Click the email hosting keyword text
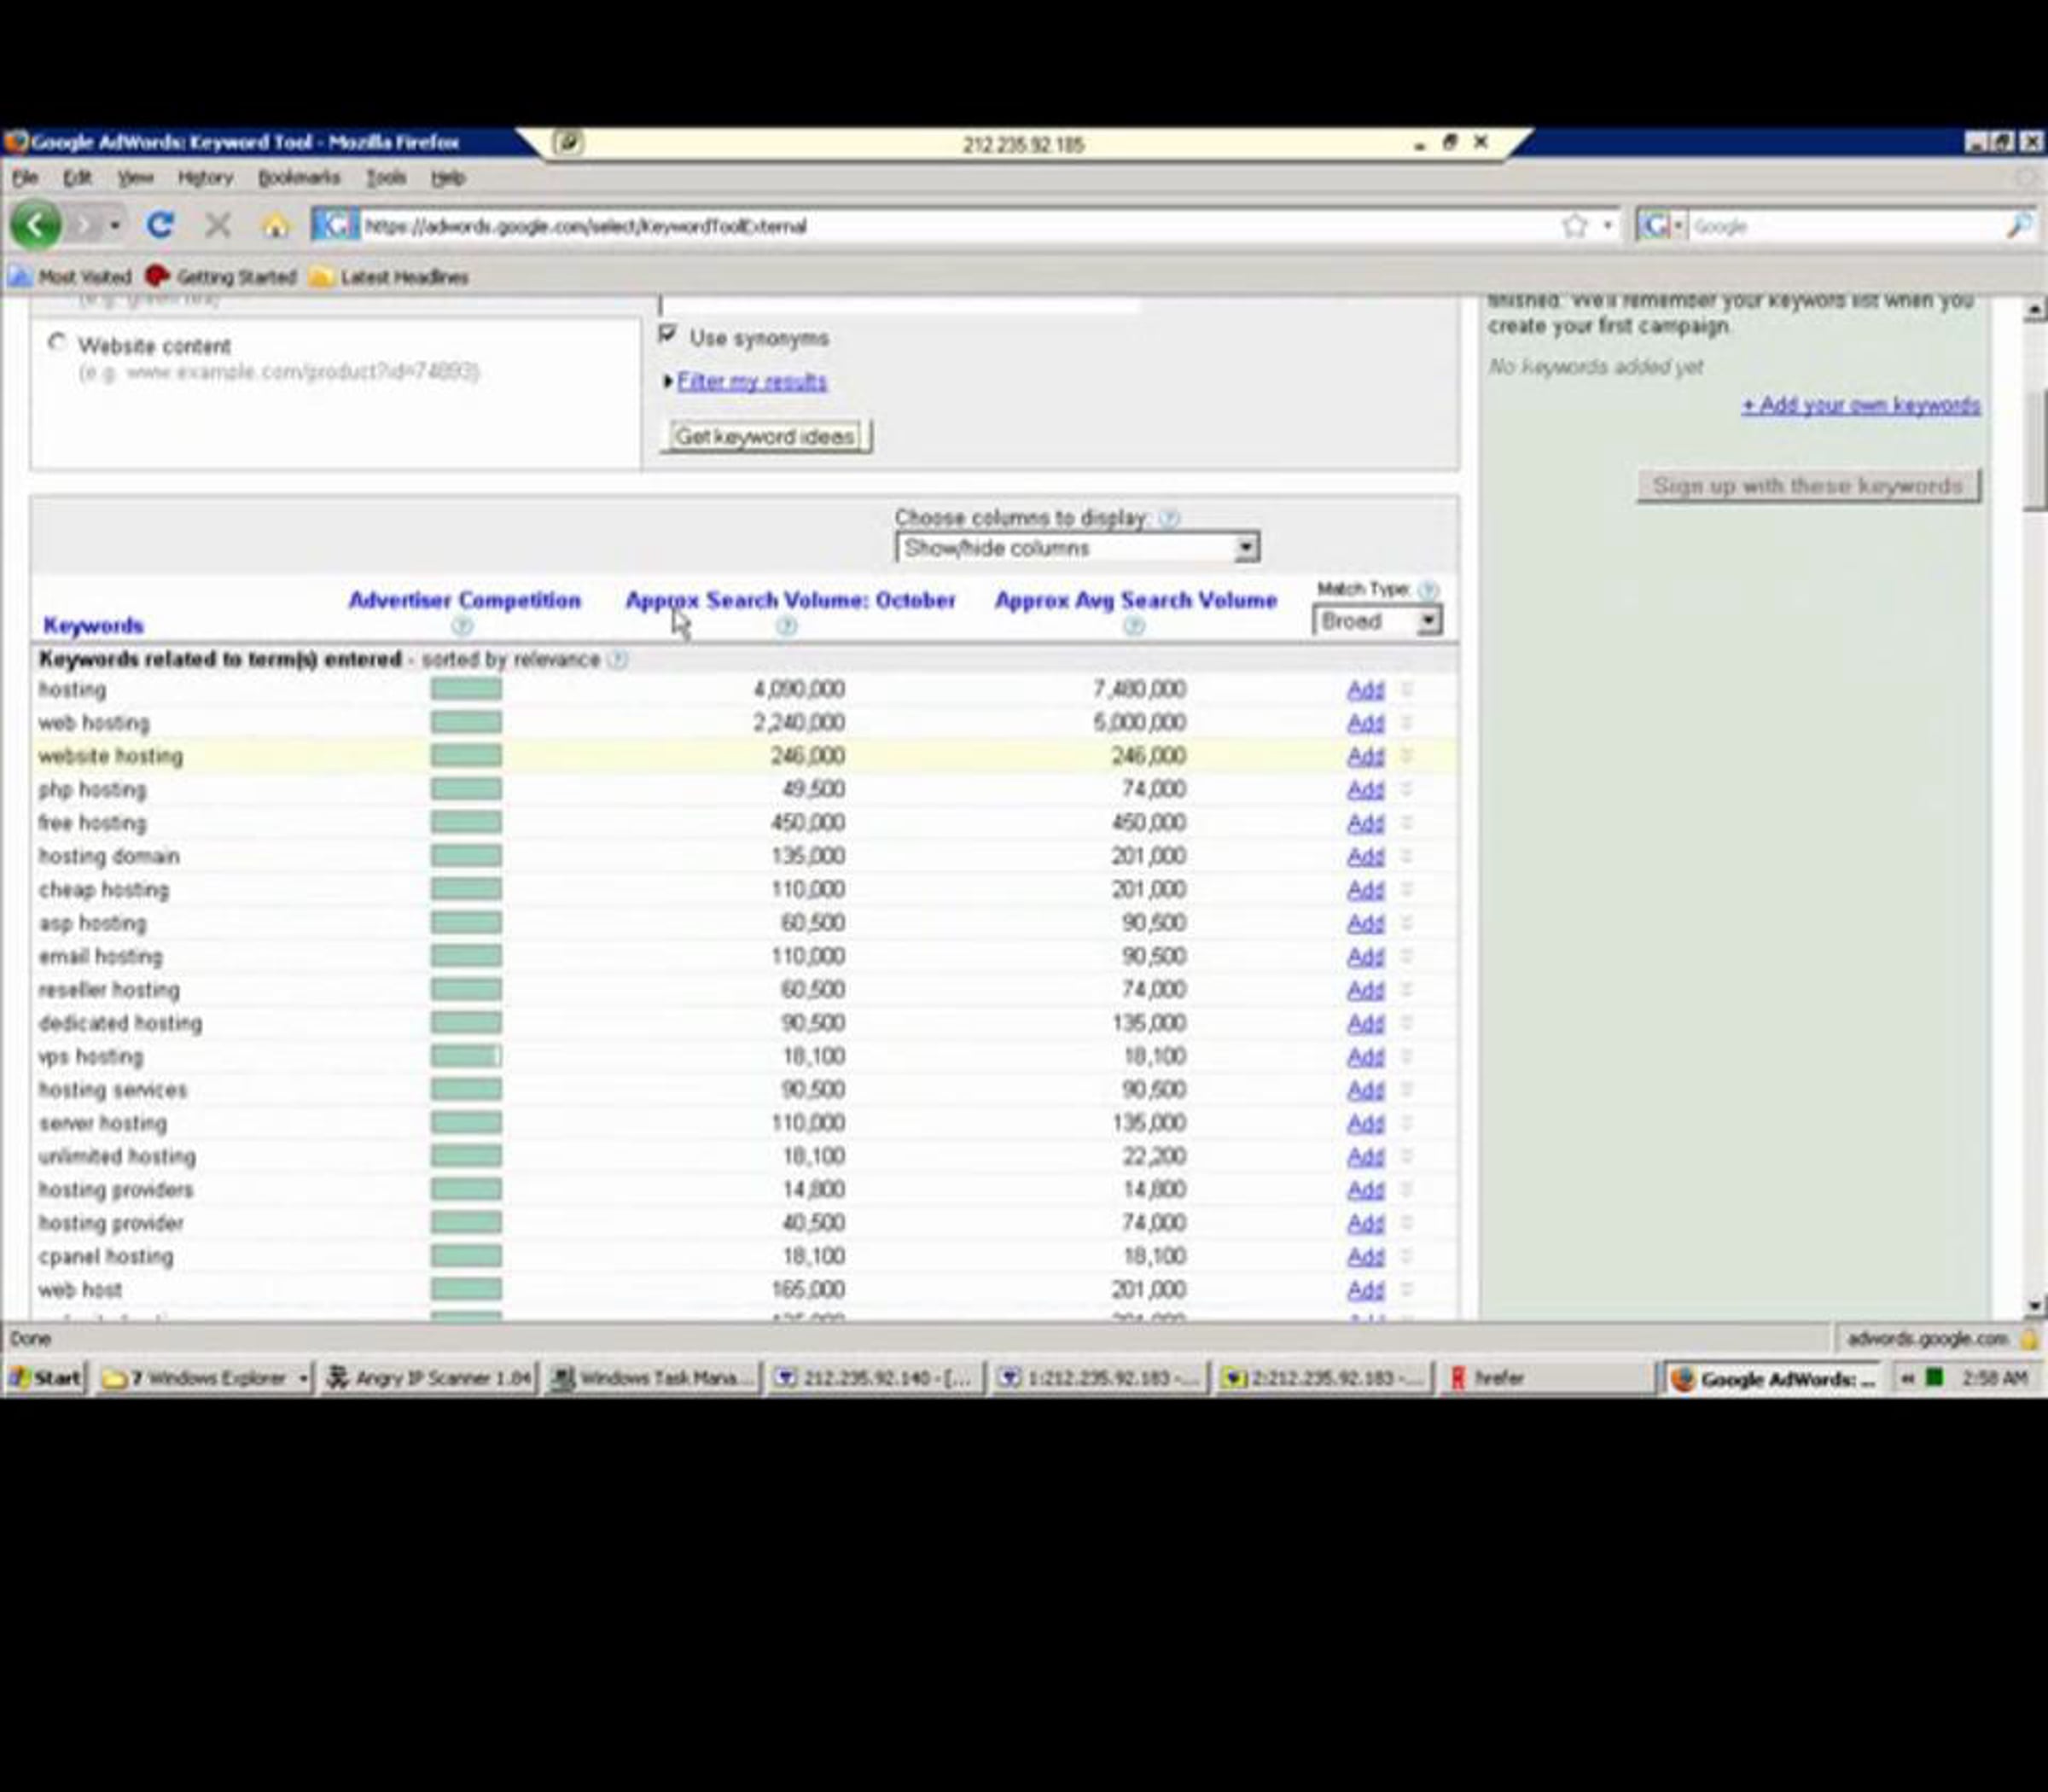 tap(100, 957)
